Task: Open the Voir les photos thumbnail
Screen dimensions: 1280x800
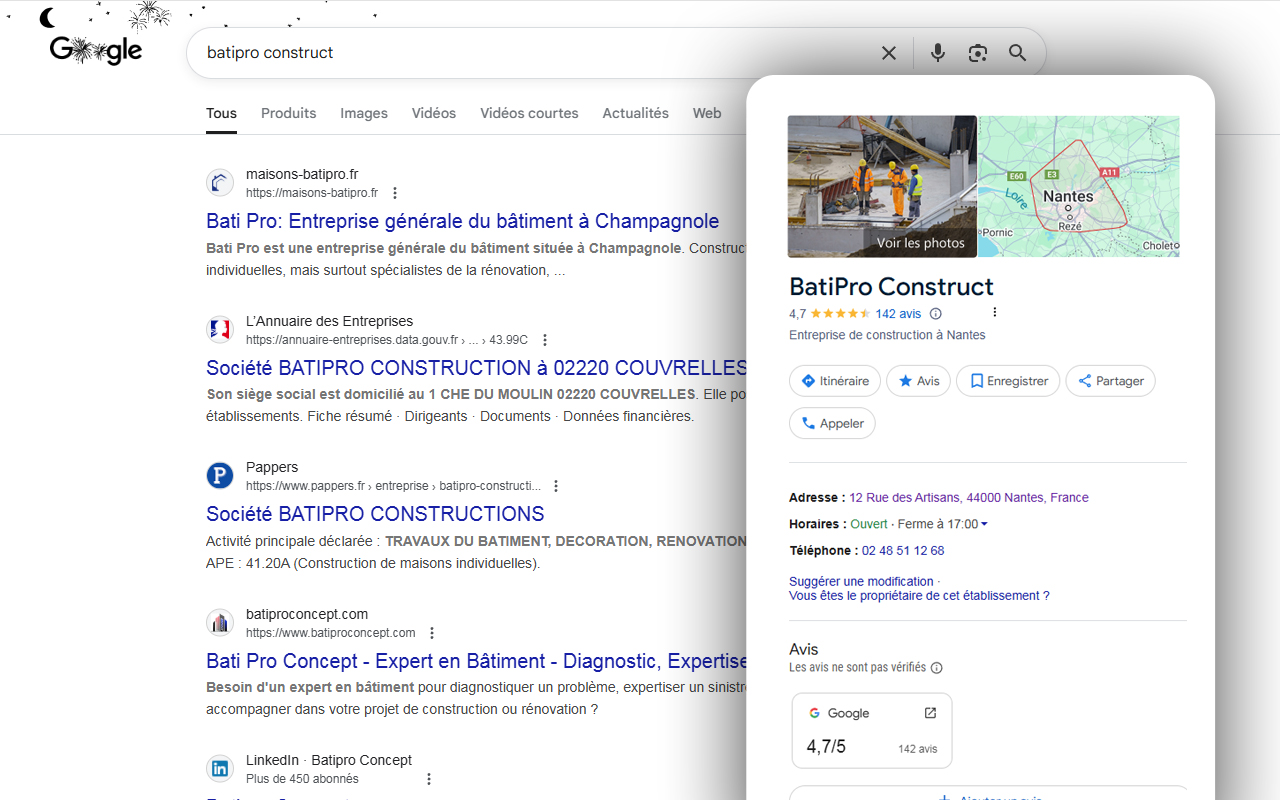Action: tap(882, 186)
